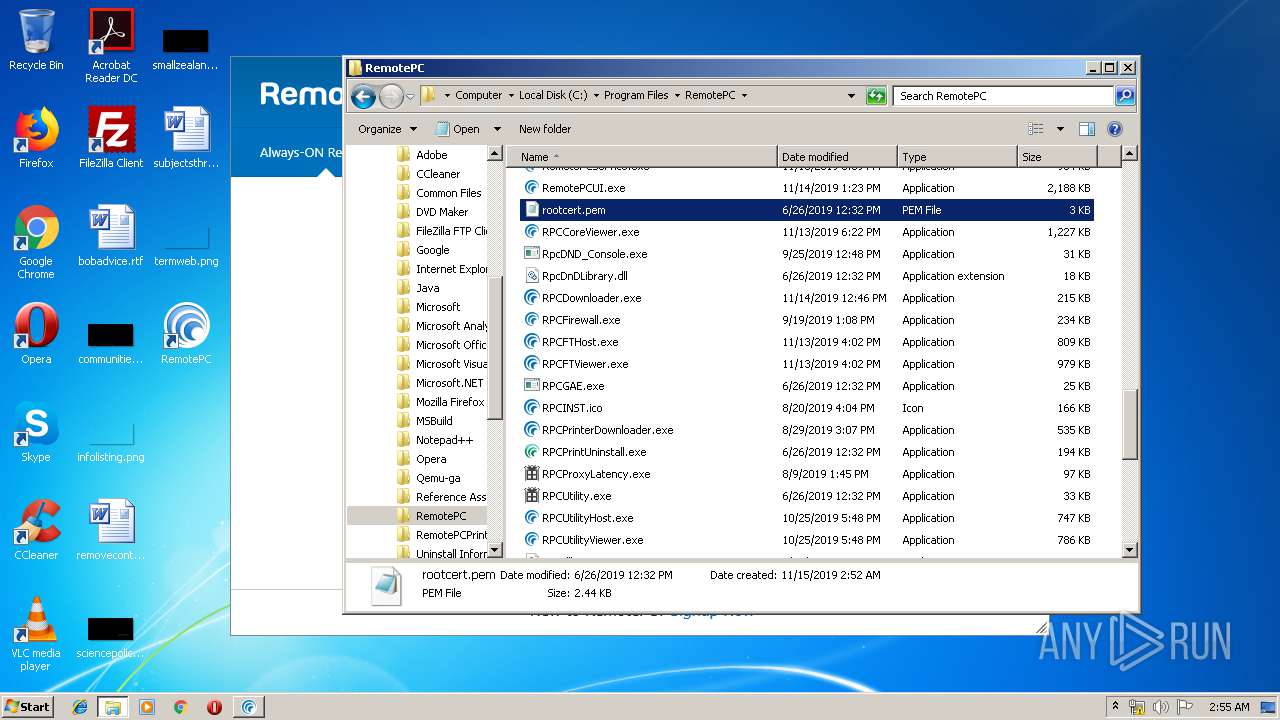The image size is (1280, 720).
Task: Click the Windows Start button
Action: click(x=28, y=707)
